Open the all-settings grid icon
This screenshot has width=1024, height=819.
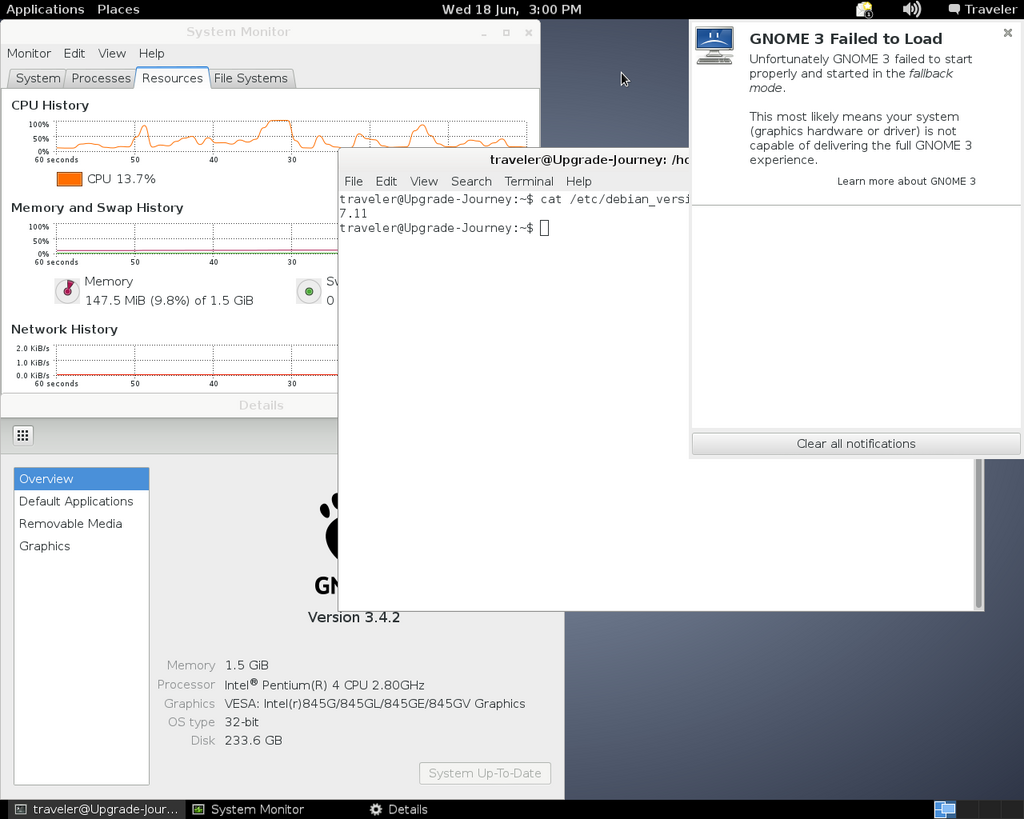click(x=23, y=436)
